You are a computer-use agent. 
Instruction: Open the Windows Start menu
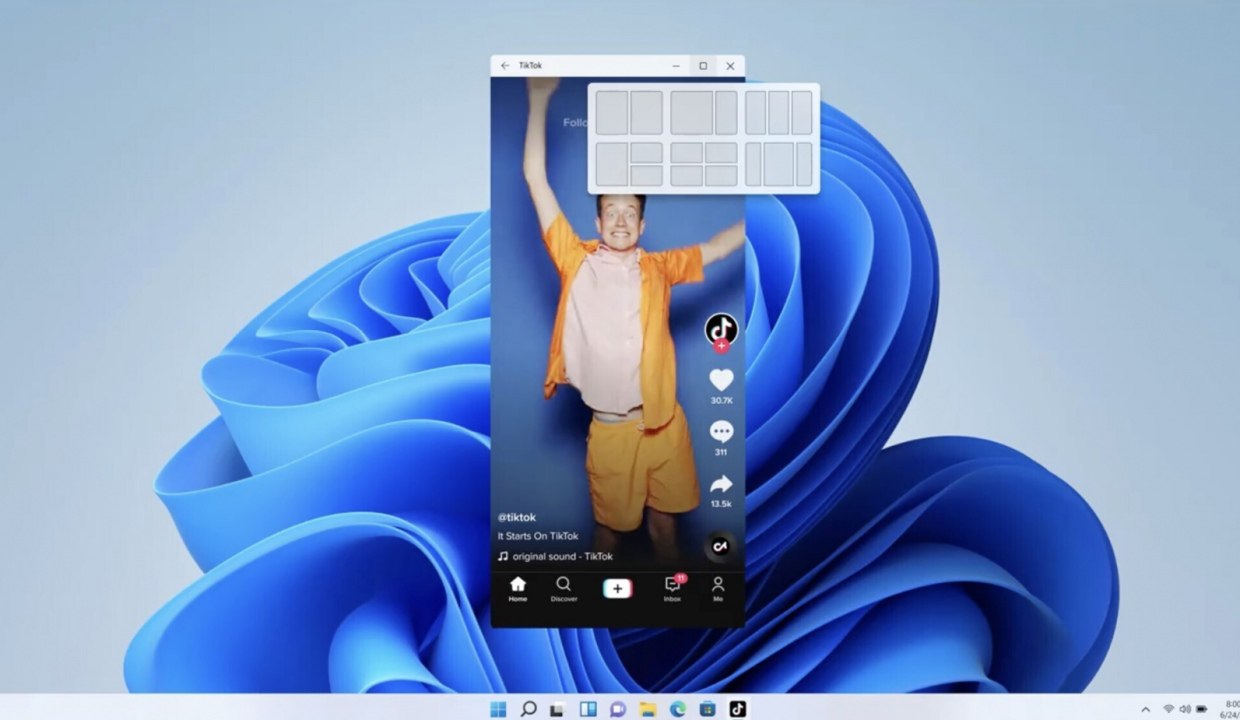coord(498,709)
